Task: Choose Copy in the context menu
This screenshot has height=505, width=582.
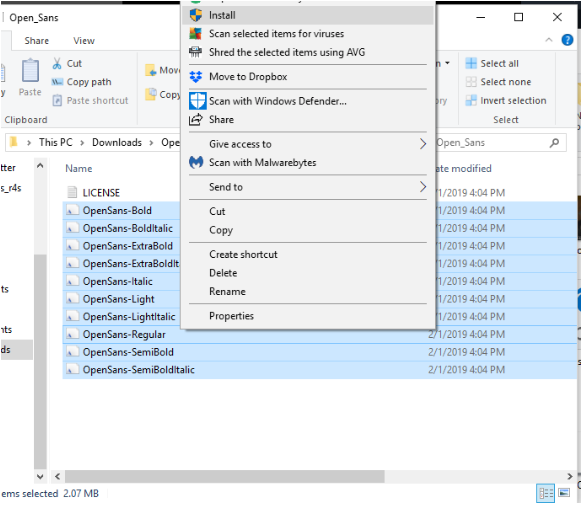Action: point(308,230)
